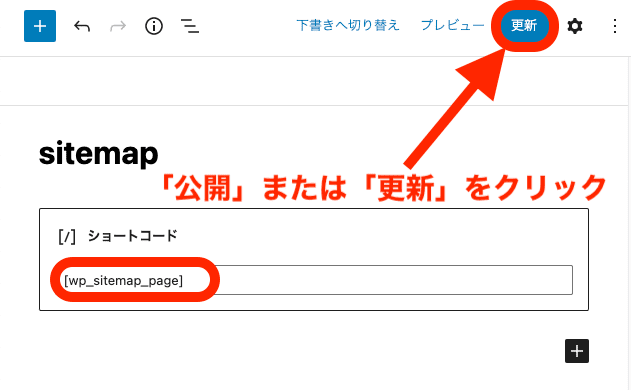Viewport: 631px width, 390px height.
Task: Open the three-dot options menu
Action: pyautogui.click(x=615, y=27)
